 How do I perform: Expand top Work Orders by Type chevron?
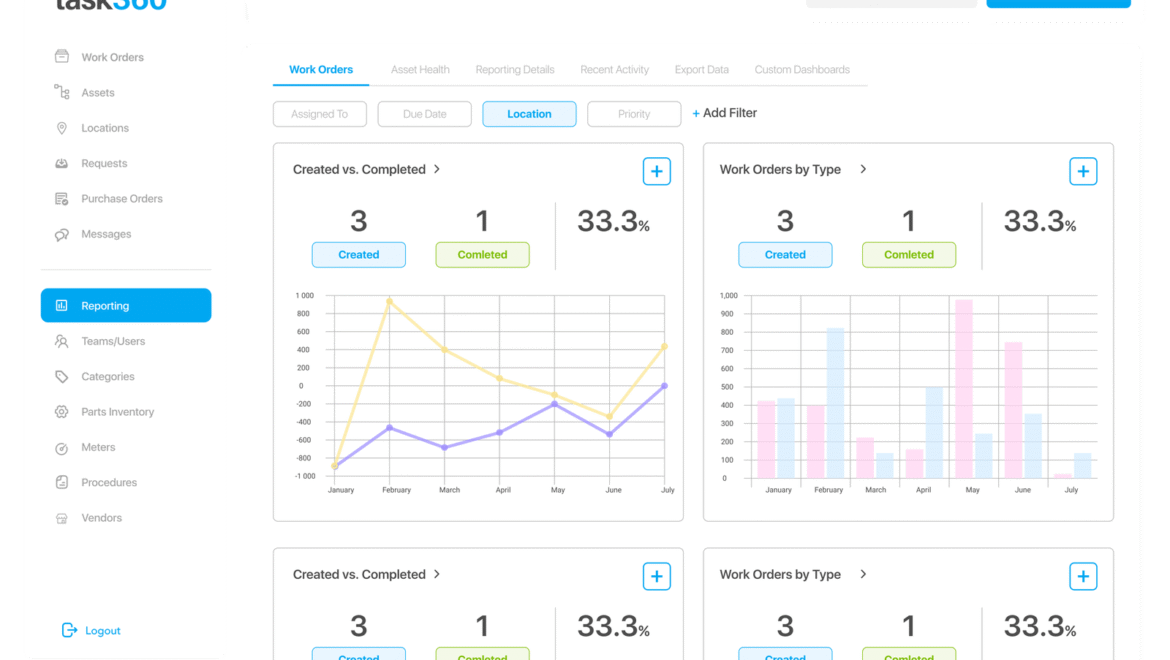pyautogui.click(x=863, y=169)
